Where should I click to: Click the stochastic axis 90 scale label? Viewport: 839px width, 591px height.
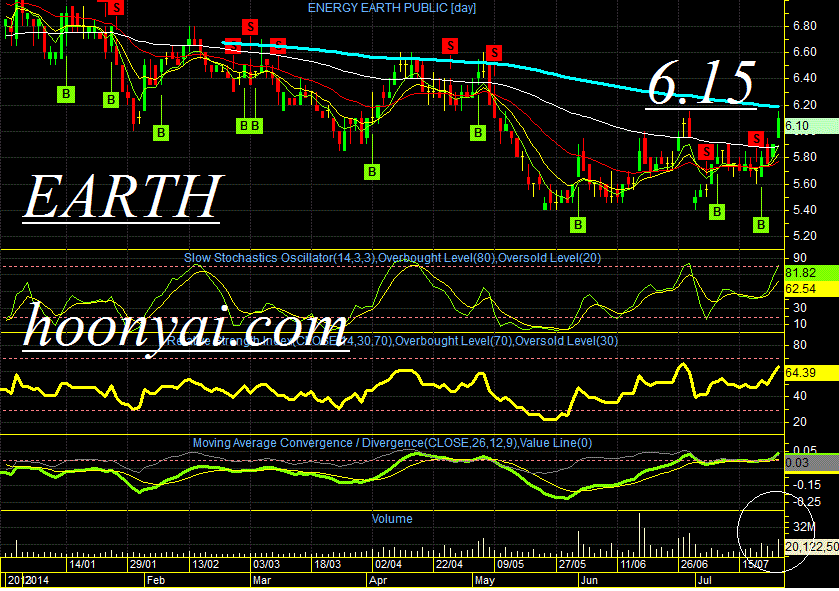pos(800,258)
